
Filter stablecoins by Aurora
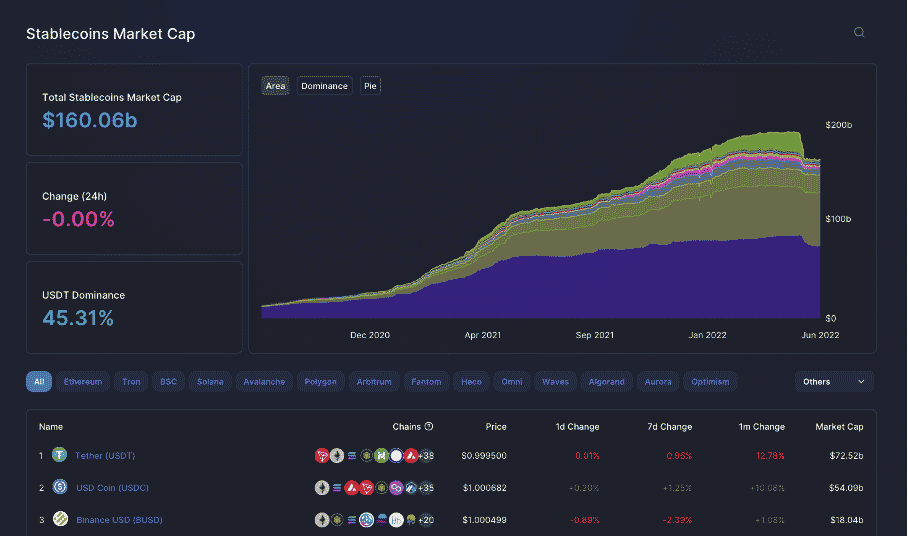[x=658, y=381]
